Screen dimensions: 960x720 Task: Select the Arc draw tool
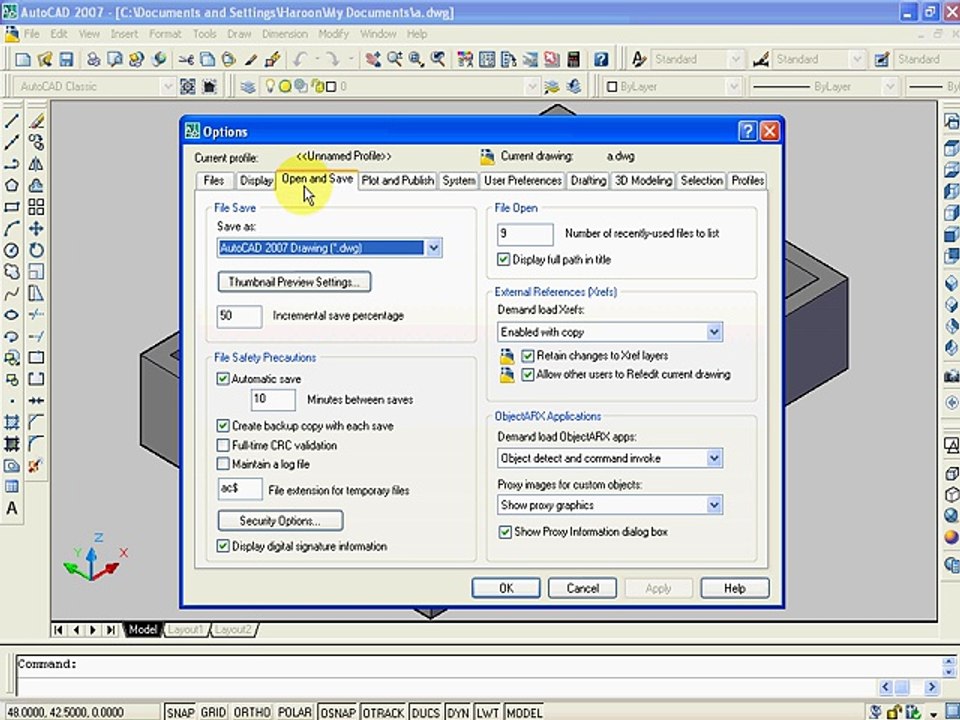pos(12,228)
